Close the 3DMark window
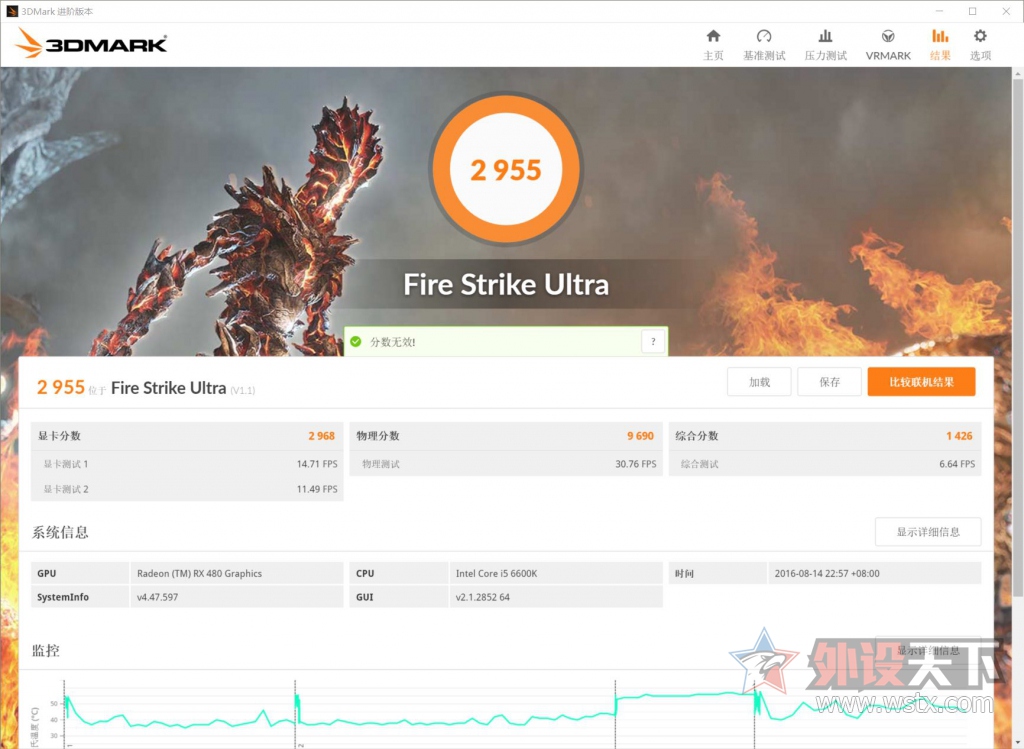1024x749 pixels. coord(1006,11)
